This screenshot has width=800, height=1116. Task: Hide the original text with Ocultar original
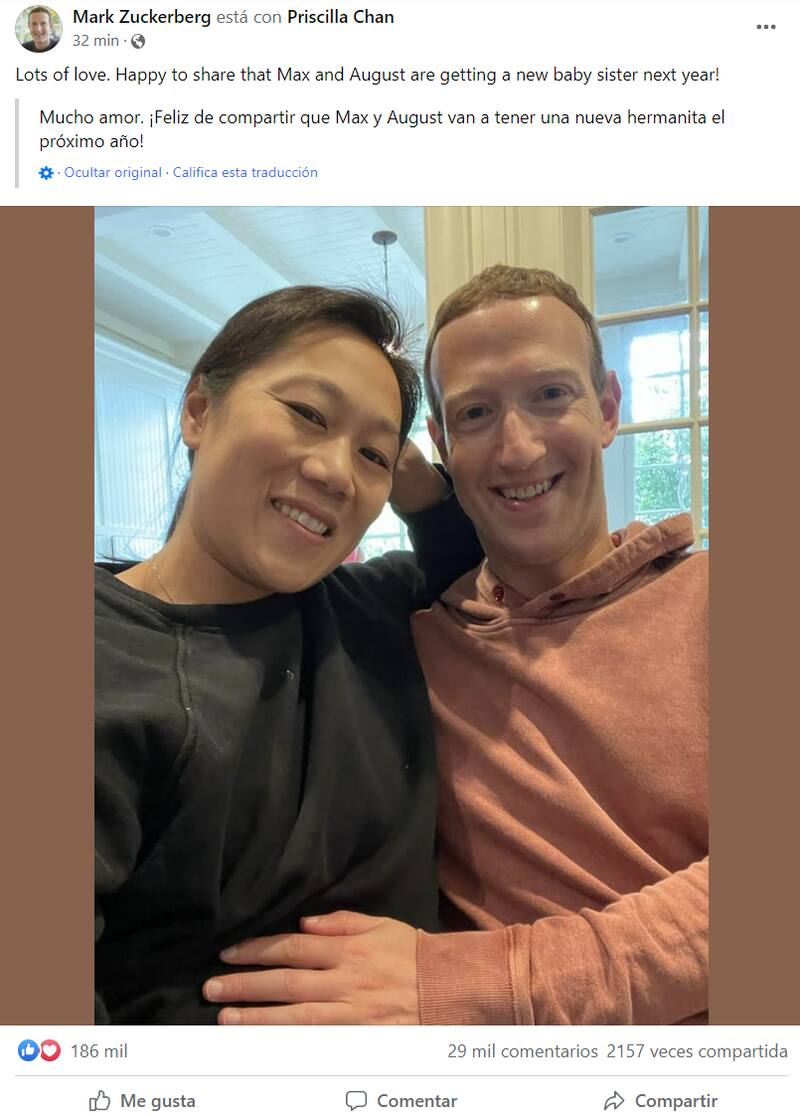coord(113,172)
